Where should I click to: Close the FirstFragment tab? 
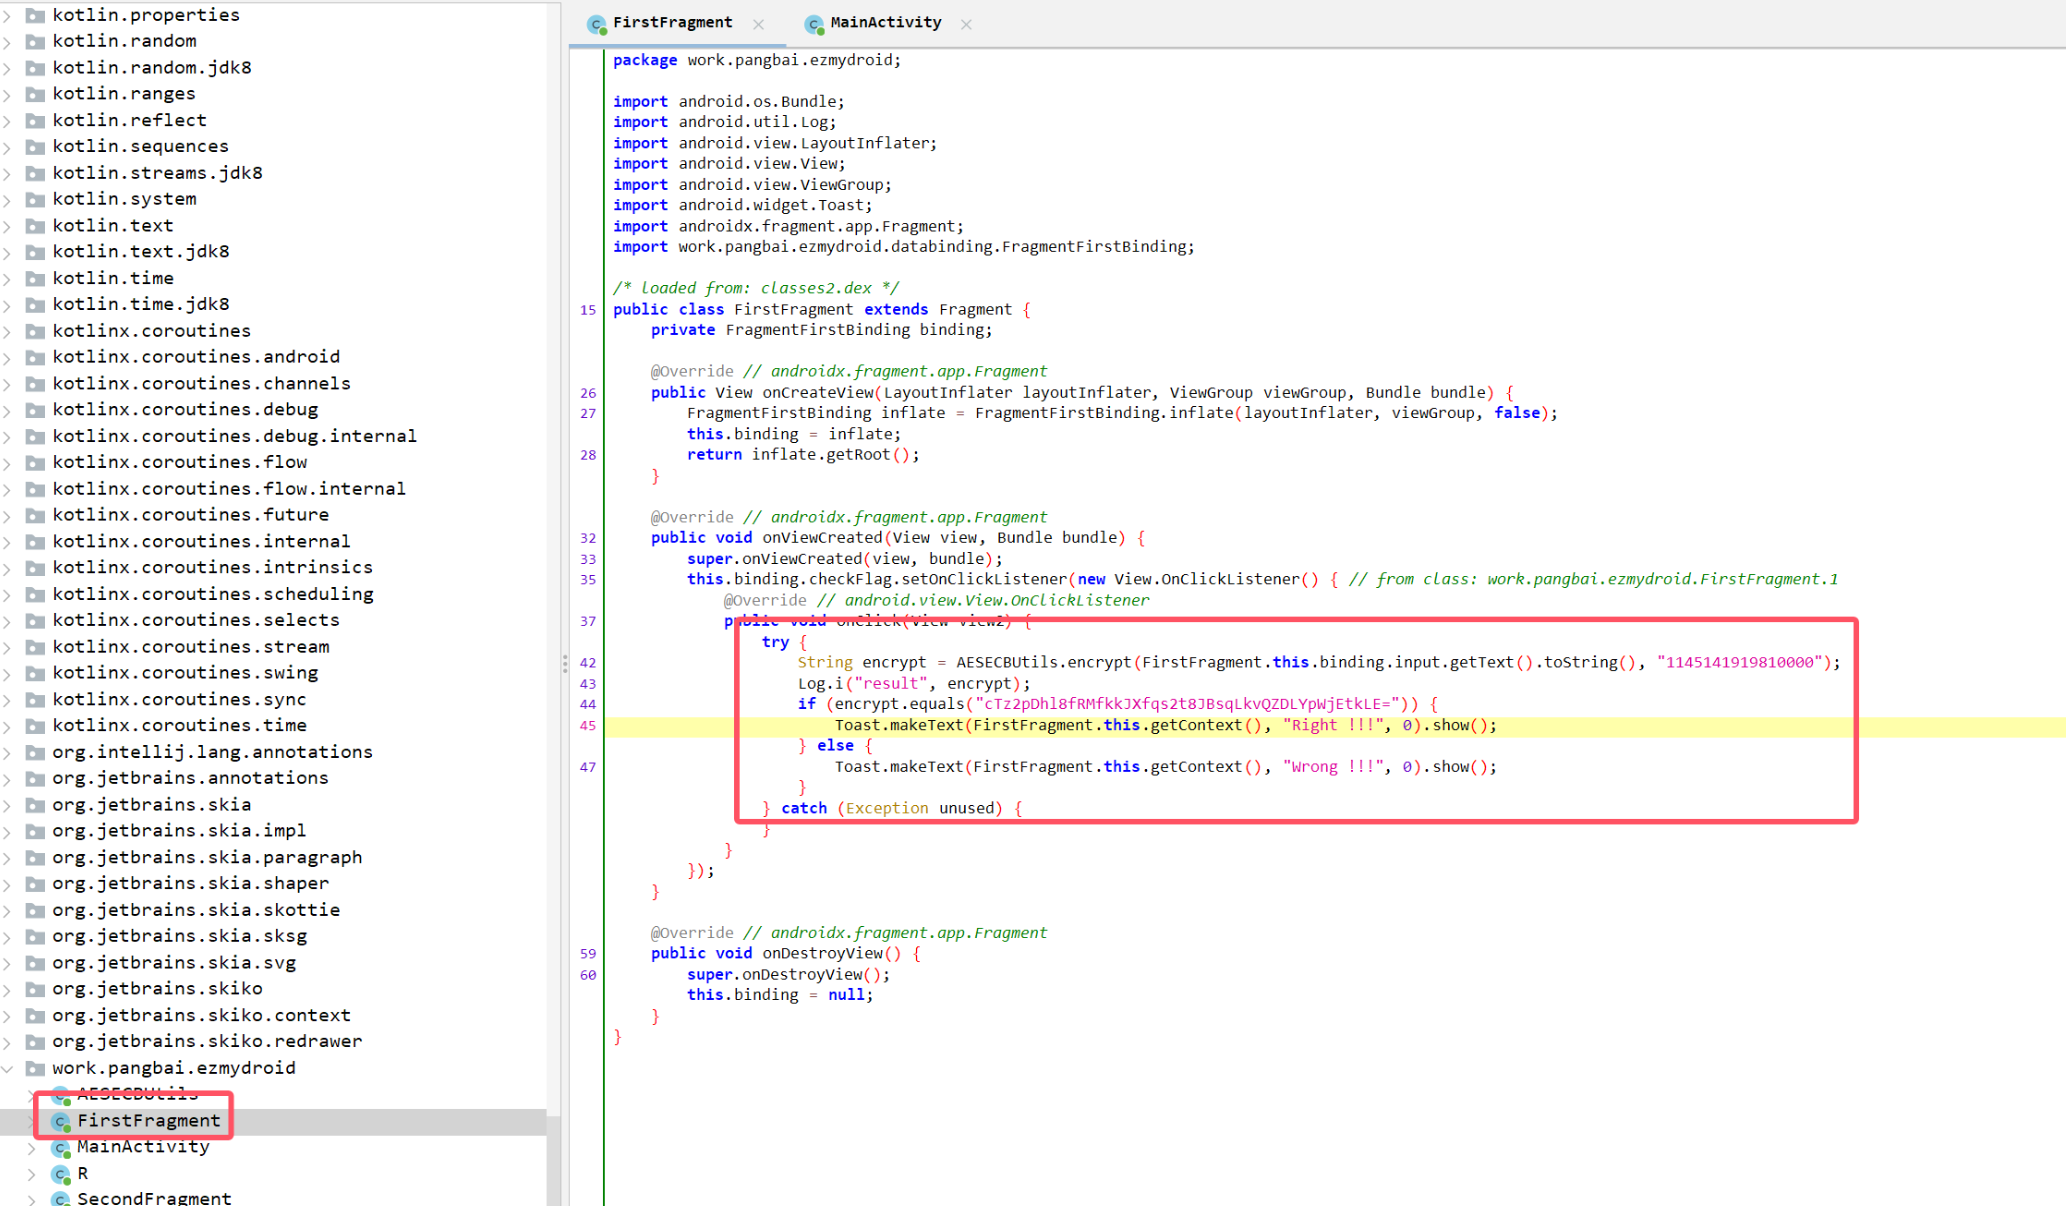click(x=759, y=24)
